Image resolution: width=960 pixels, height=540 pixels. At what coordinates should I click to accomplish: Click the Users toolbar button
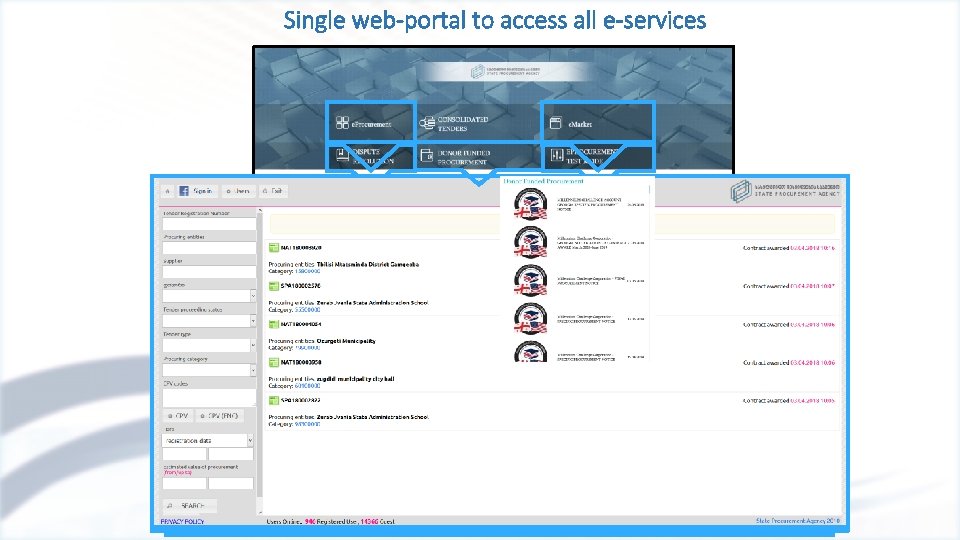(238, 191)
